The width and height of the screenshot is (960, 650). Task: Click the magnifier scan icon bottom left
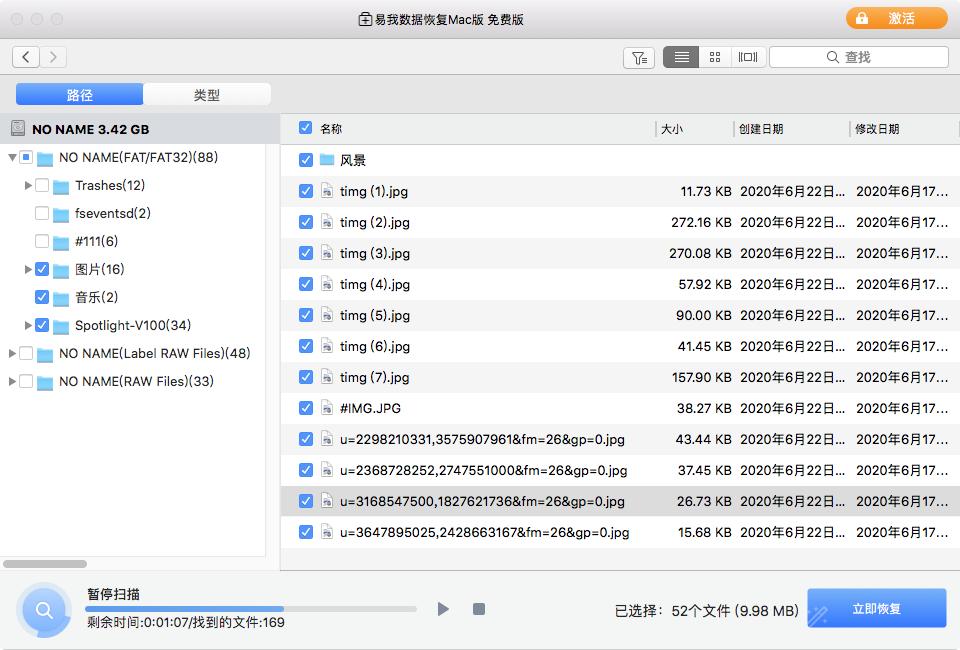(x=43, y=608)
